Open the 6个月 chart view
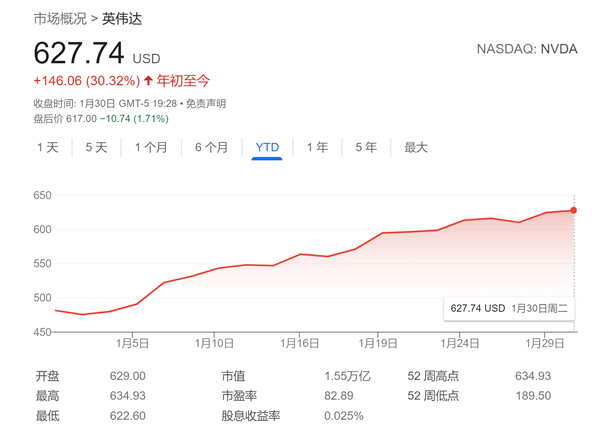Image resolution: width=600 pixels, height=432 pixels. pyautogui.click(x=211, y=147)
